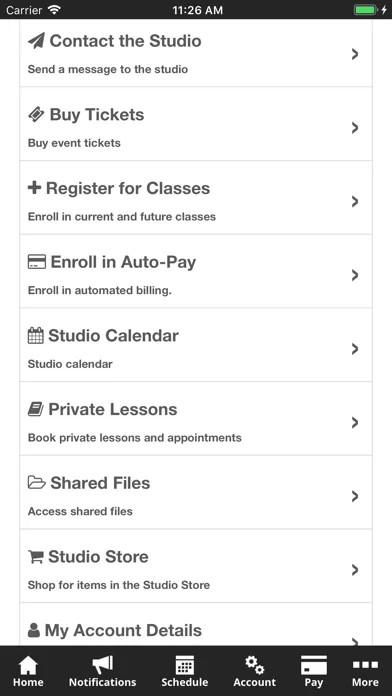Select the Pay tab

click(314, 671)
